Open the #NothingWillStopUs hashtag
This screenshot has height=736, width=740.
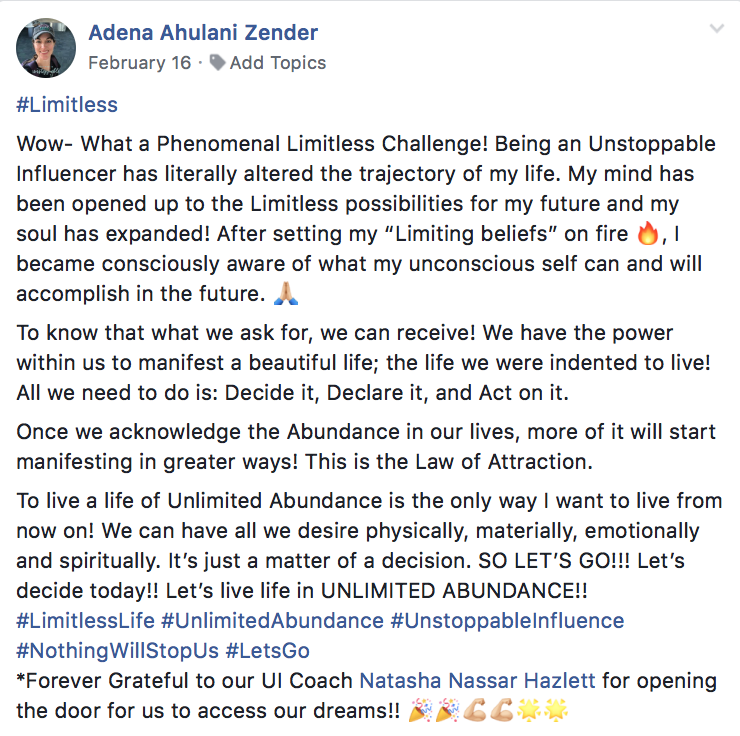[x=117, y=651]
